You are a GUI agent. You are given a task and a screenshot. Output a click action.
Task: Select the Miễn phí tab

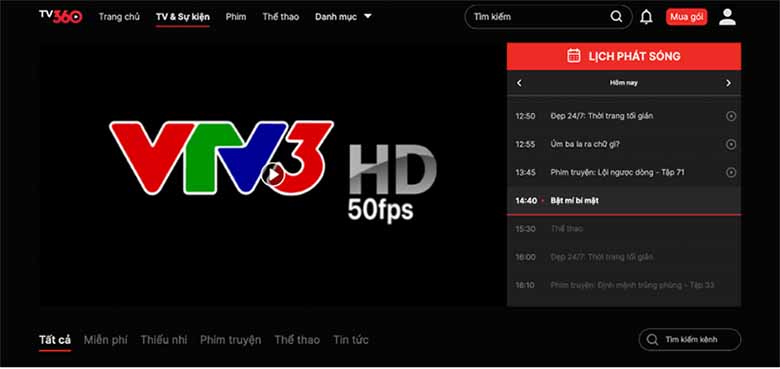coord(105,340)
